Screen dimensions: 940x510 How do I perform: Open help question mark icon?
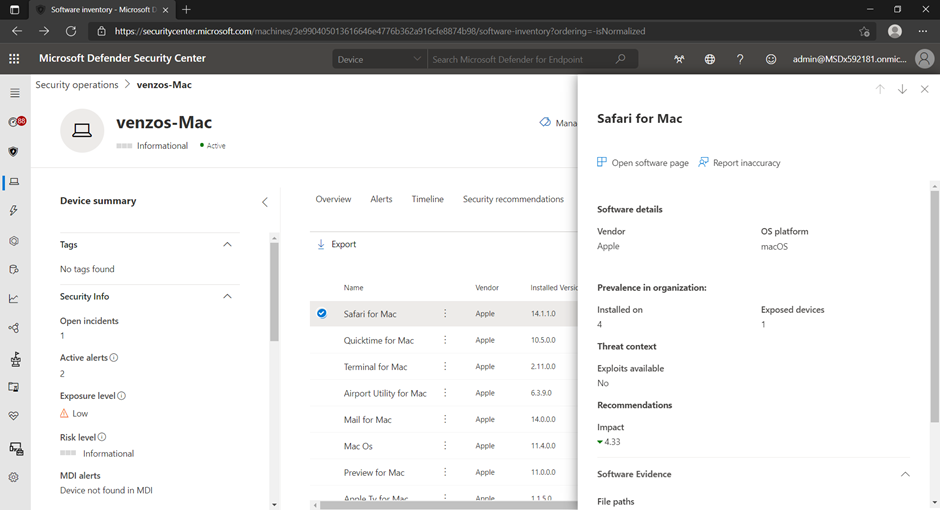coord(740,59)
